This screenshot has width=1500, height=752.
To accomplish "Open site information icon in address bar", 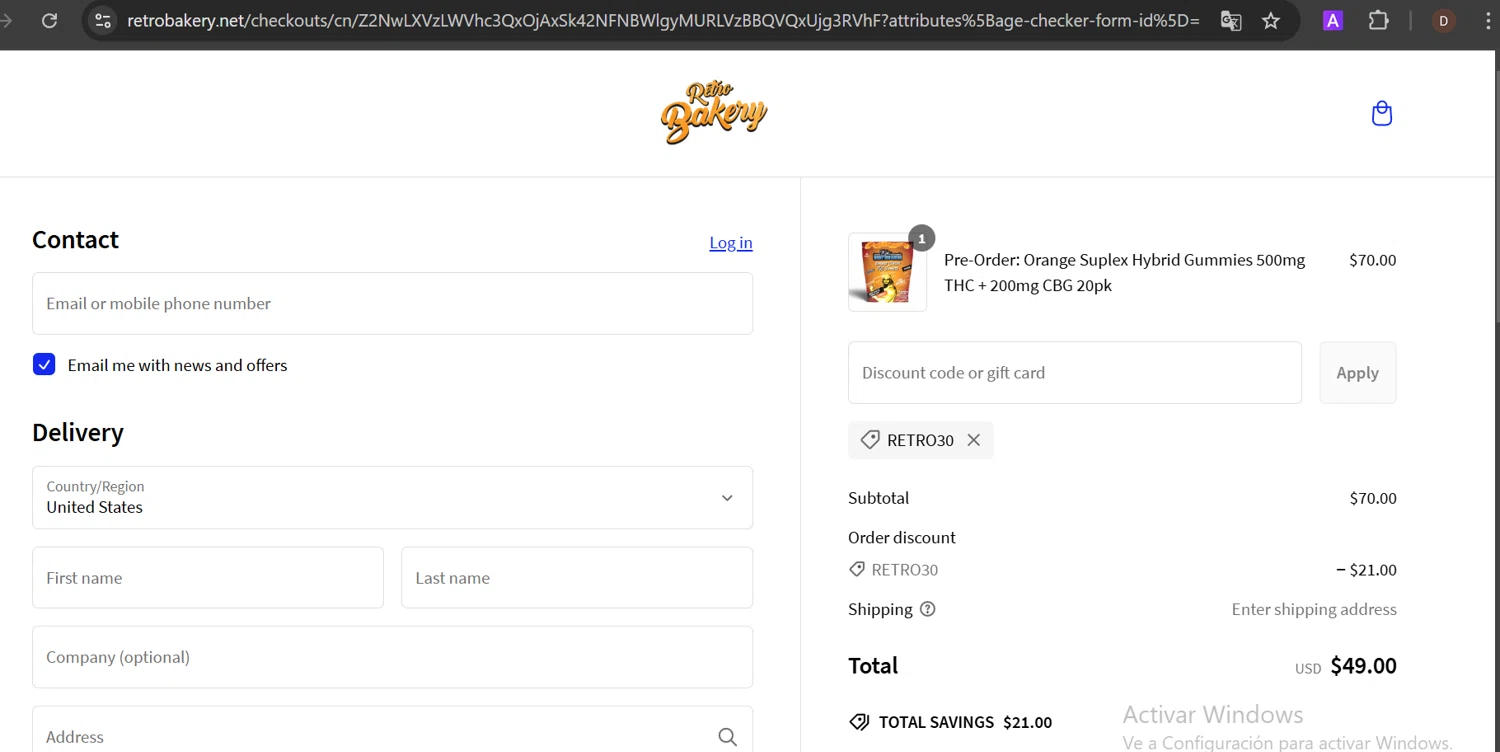I will pyautogui.click(x=102, y=20).
